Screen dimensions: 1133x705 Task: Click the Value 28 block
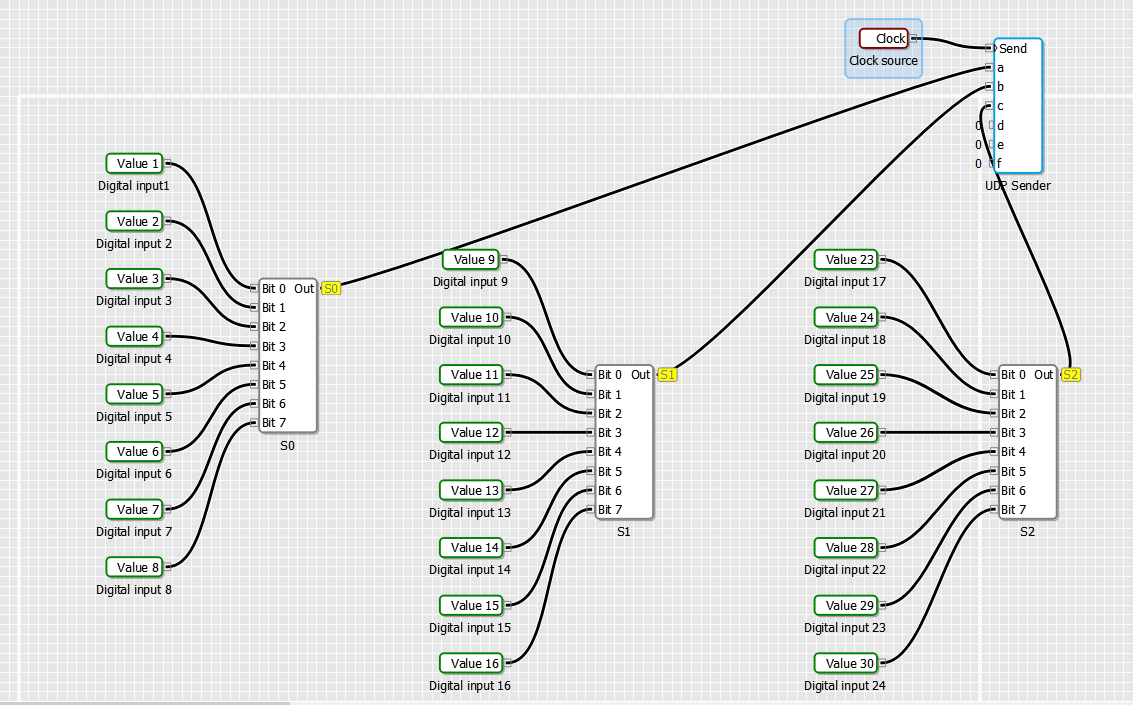[x=846, y=548]
